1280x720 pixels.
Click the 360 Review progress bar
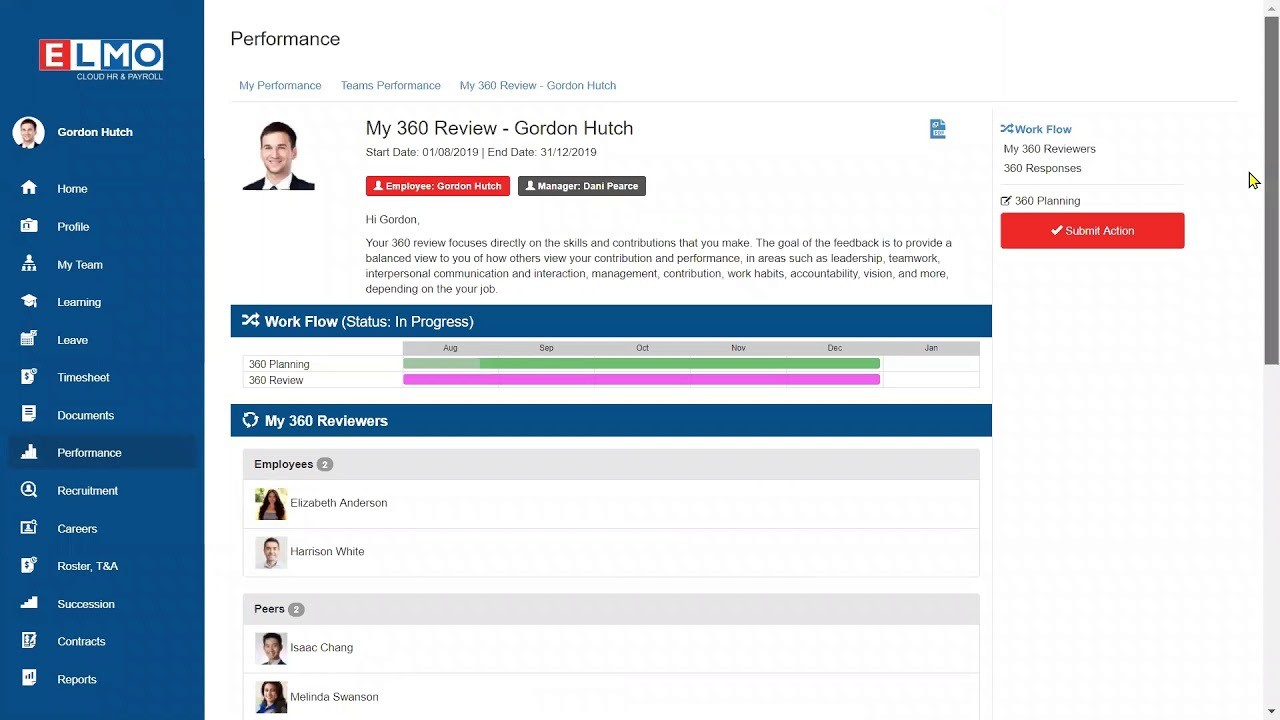(x=640, y=380)
